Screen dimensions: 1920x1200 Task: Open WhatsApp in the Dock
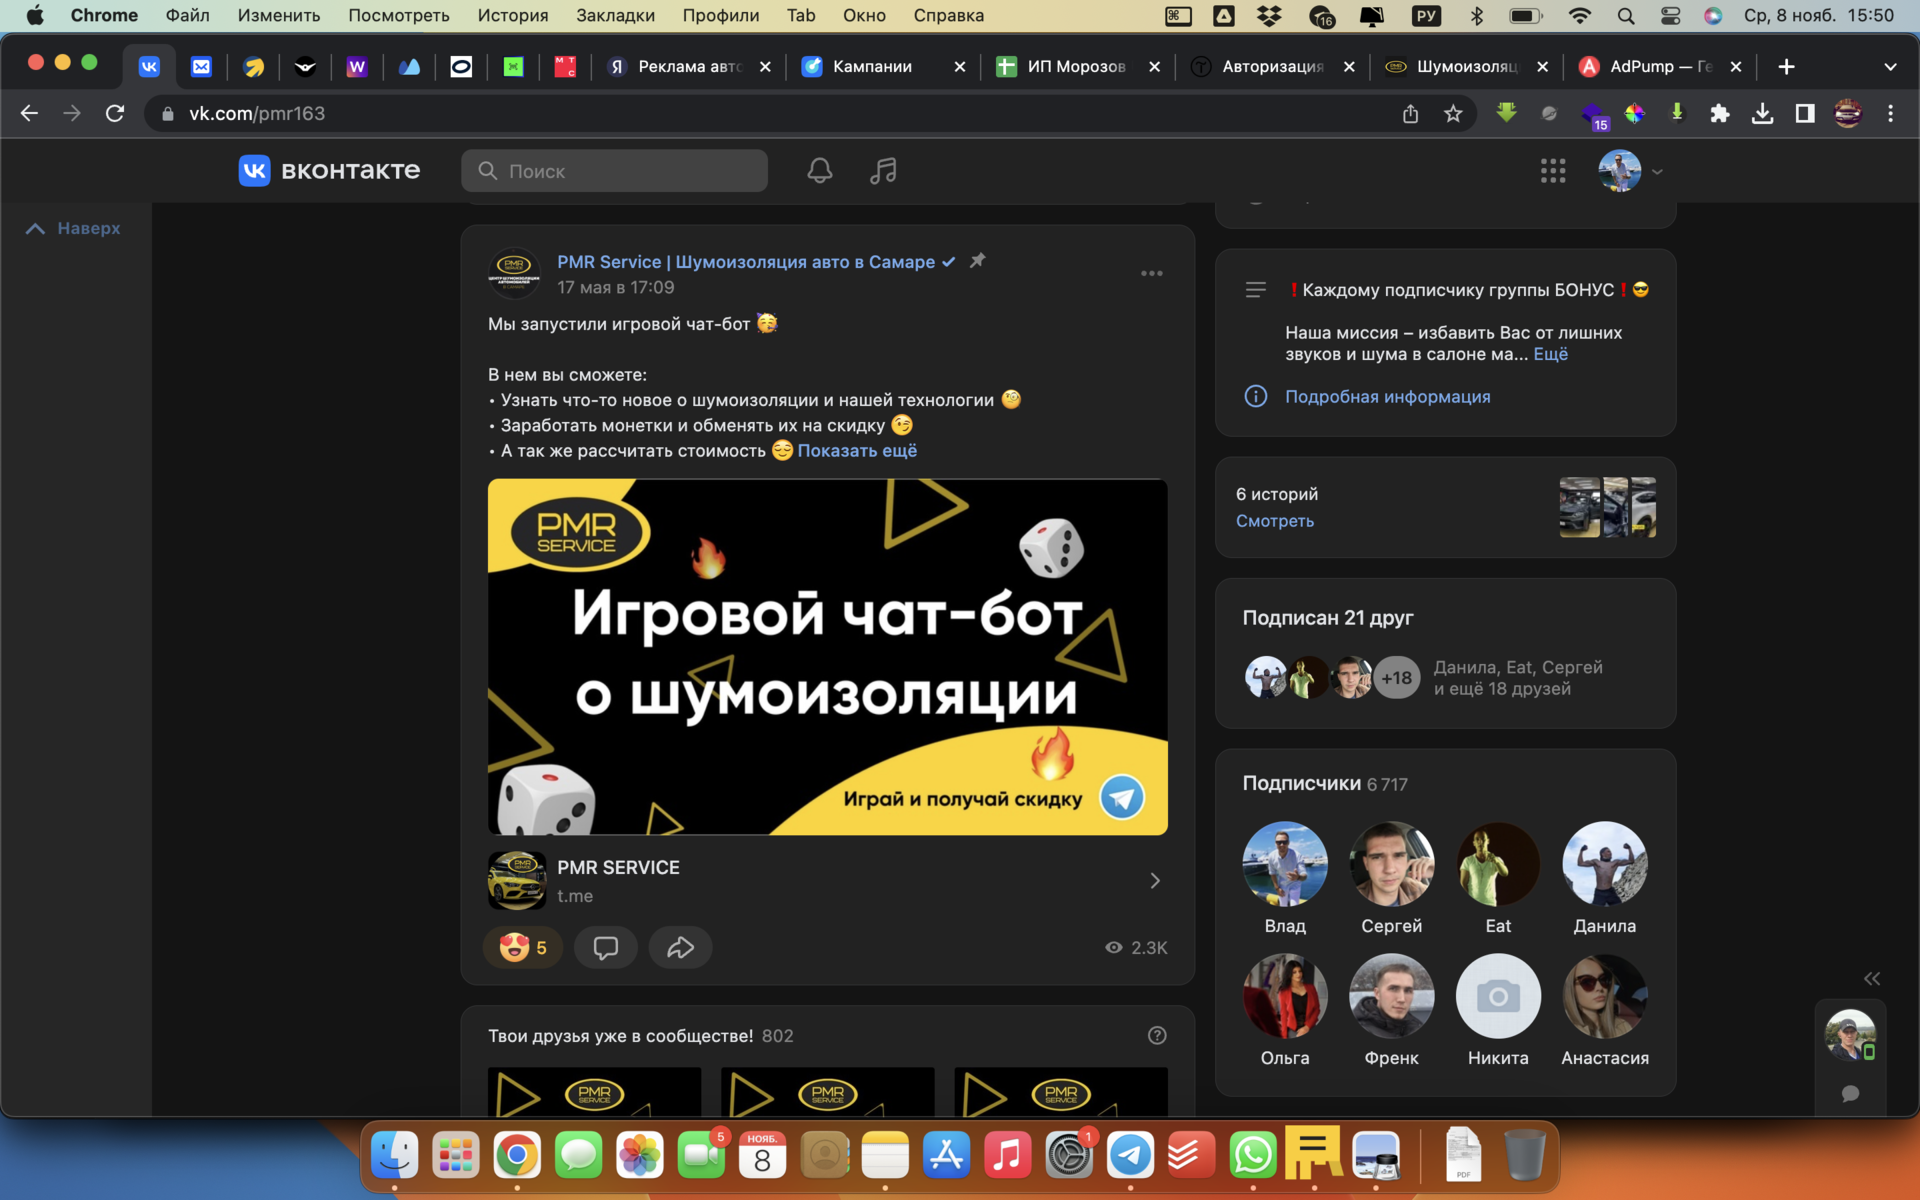[1252, 1155]
